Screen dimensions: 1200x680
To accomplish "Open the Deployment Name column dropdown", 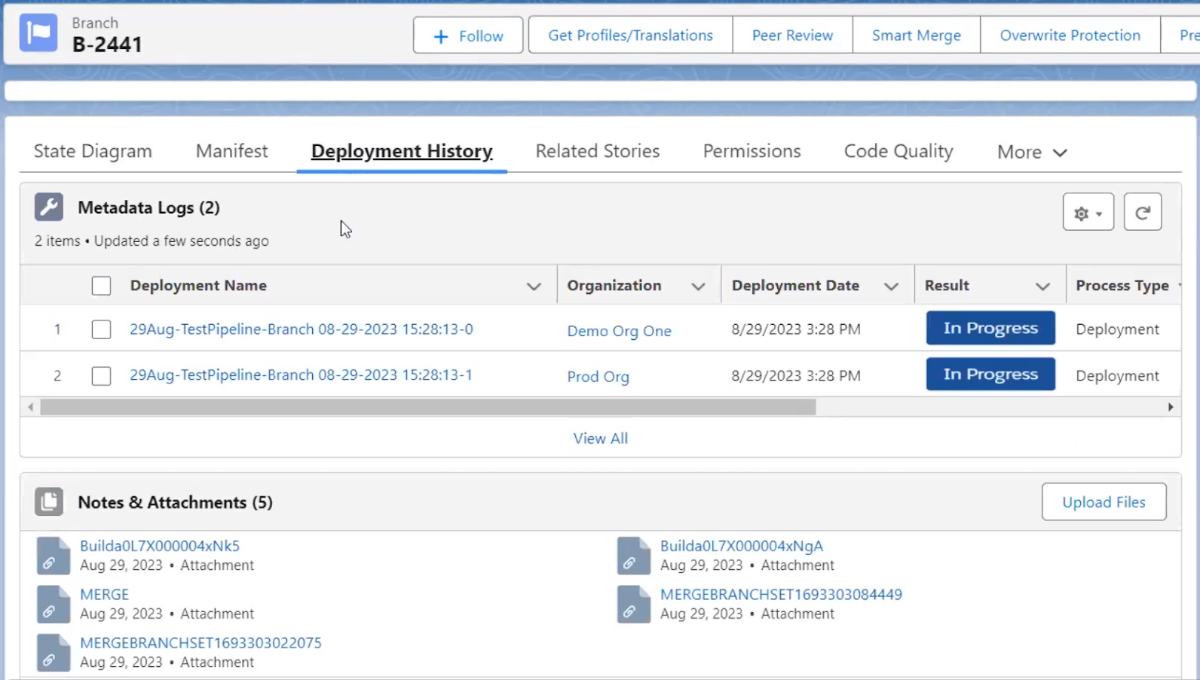I will [534, 287].
